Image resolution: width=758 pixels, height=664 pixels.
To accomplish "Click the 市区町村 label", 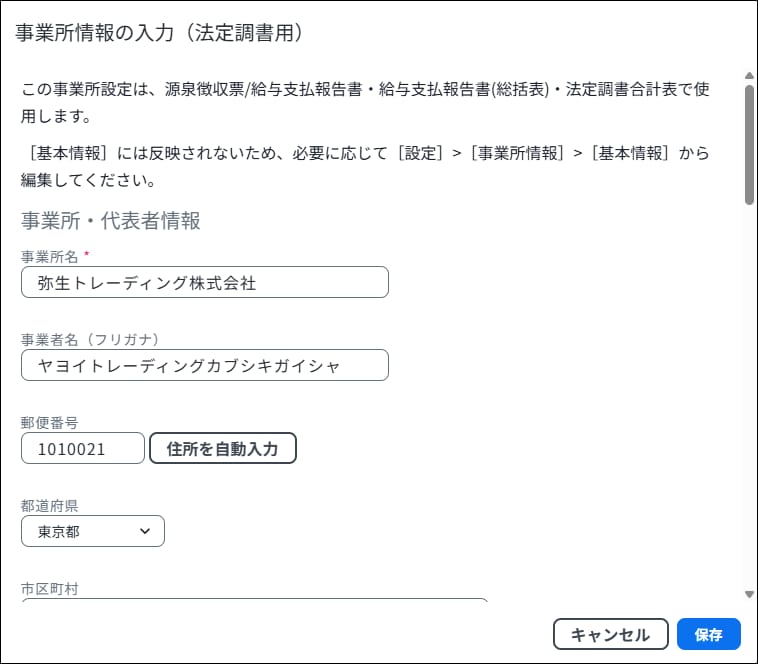I will [x=49, y=588].
